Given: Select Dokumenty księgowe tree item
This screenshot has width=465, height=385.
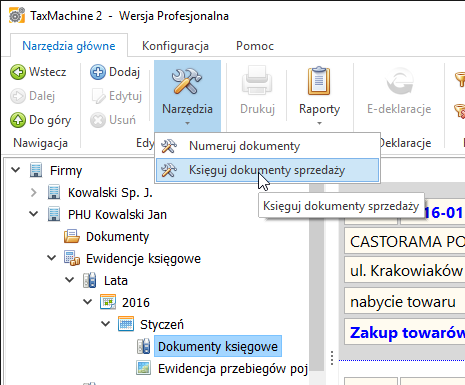Looking at the screenshot, I should click(218, 346).
